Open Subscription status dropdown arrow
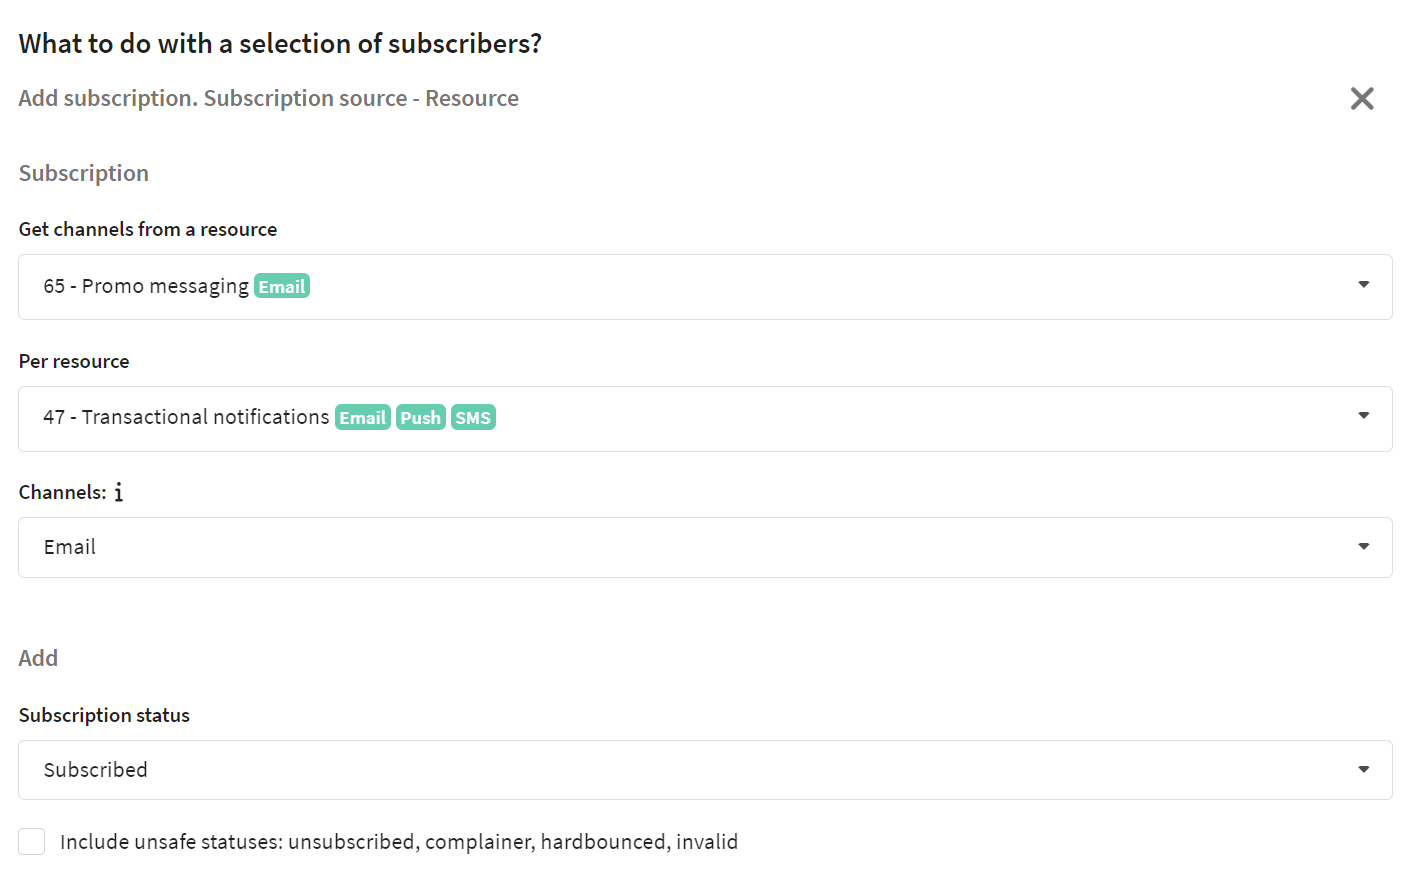 [1363, 769]
